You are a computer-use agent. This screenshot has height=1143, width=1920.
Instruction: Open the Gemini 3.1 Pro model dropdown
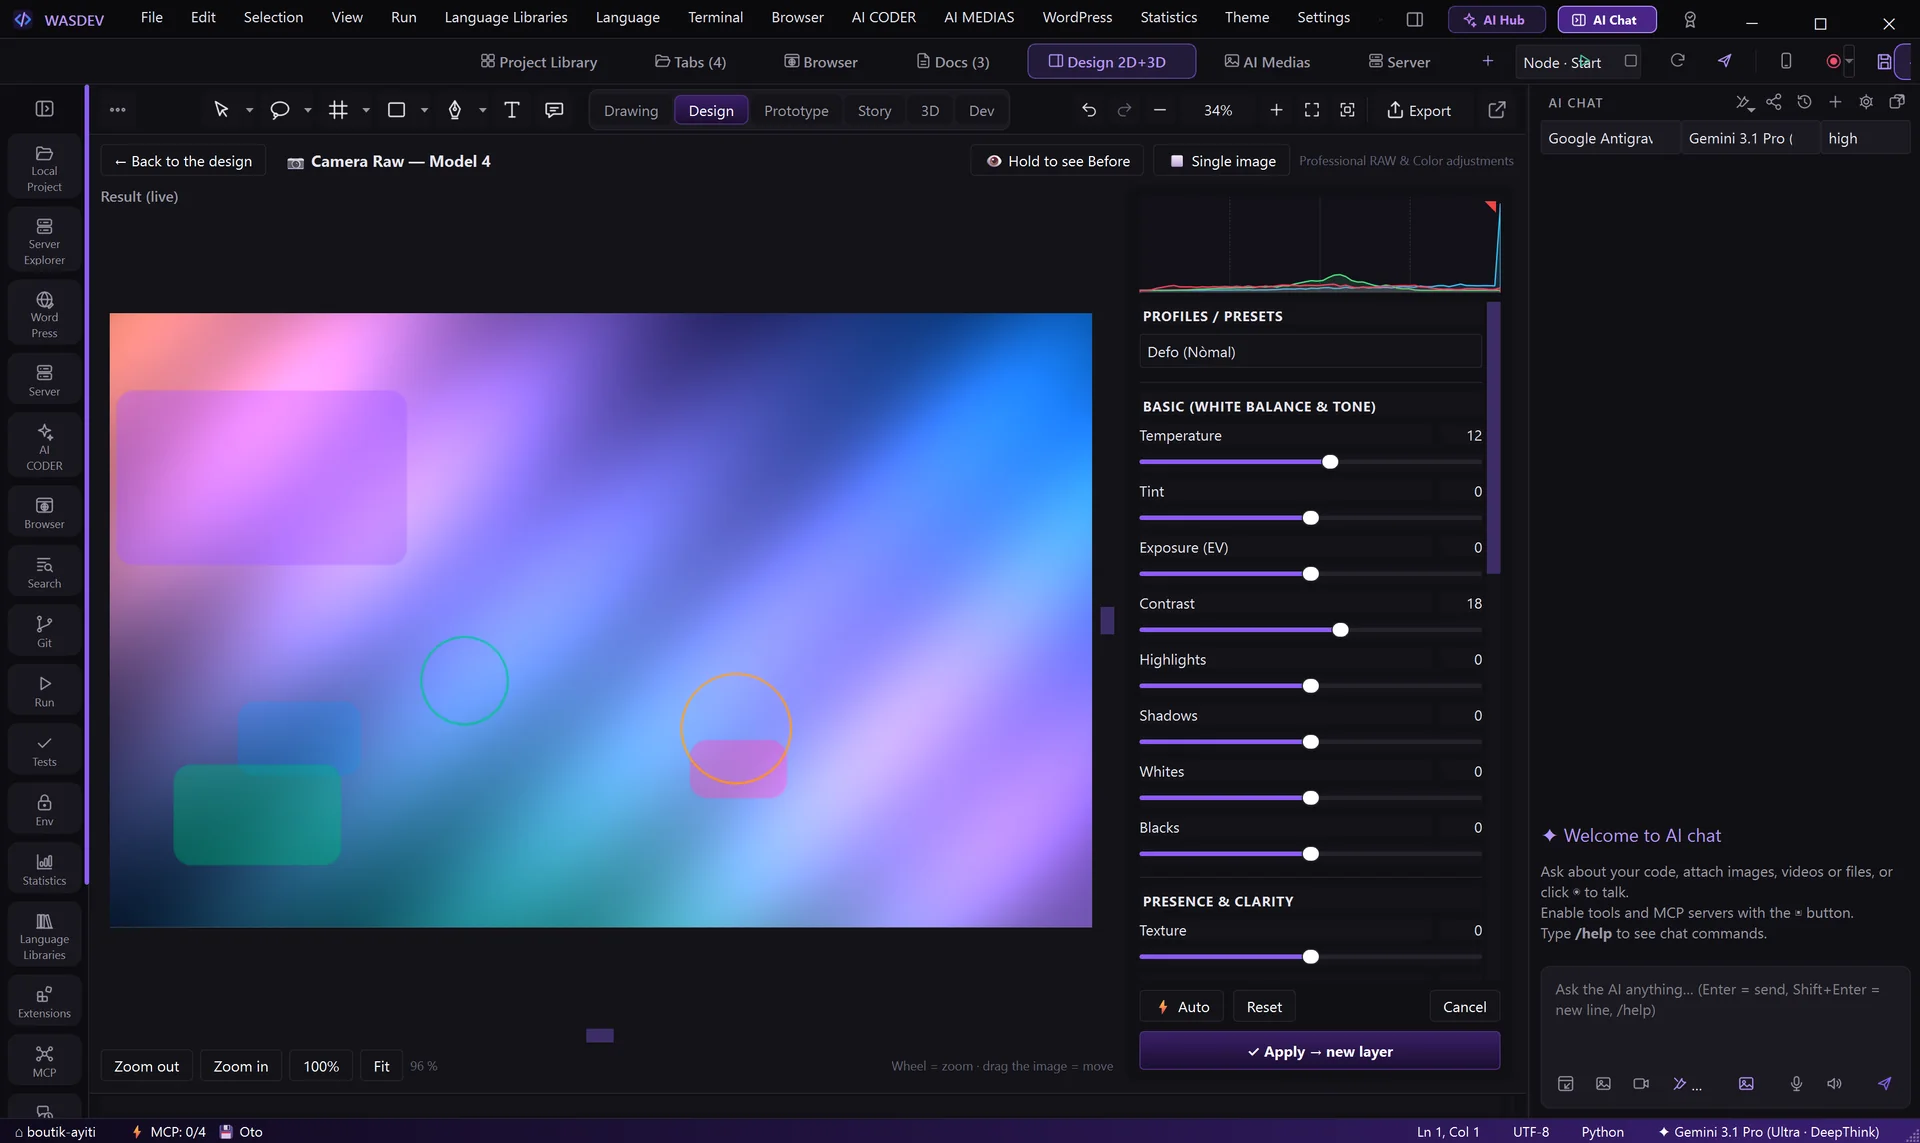click(1750, 138)
